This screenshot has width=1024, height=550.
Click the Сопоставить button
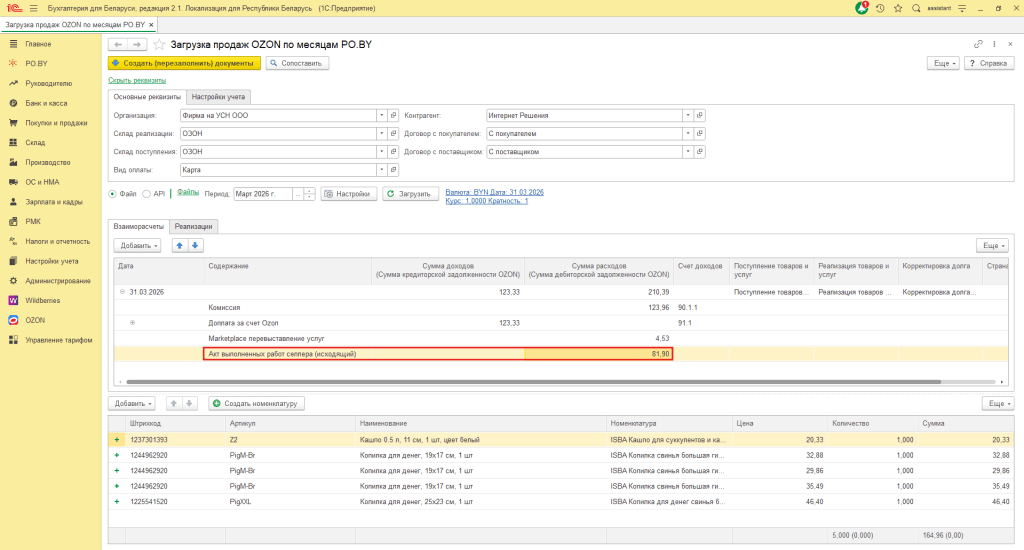(297, 63)
